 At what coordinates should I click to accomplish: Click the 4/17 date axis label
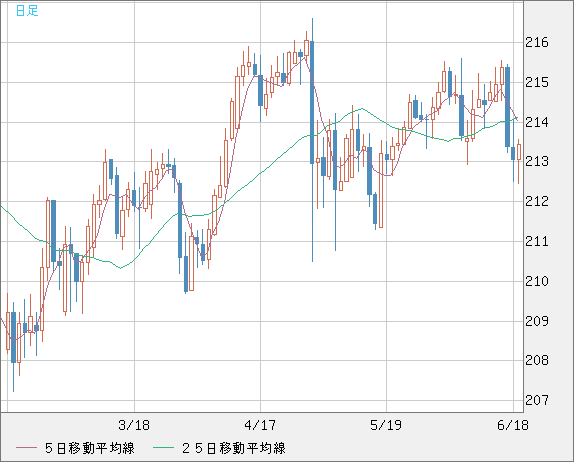[260, 425]
